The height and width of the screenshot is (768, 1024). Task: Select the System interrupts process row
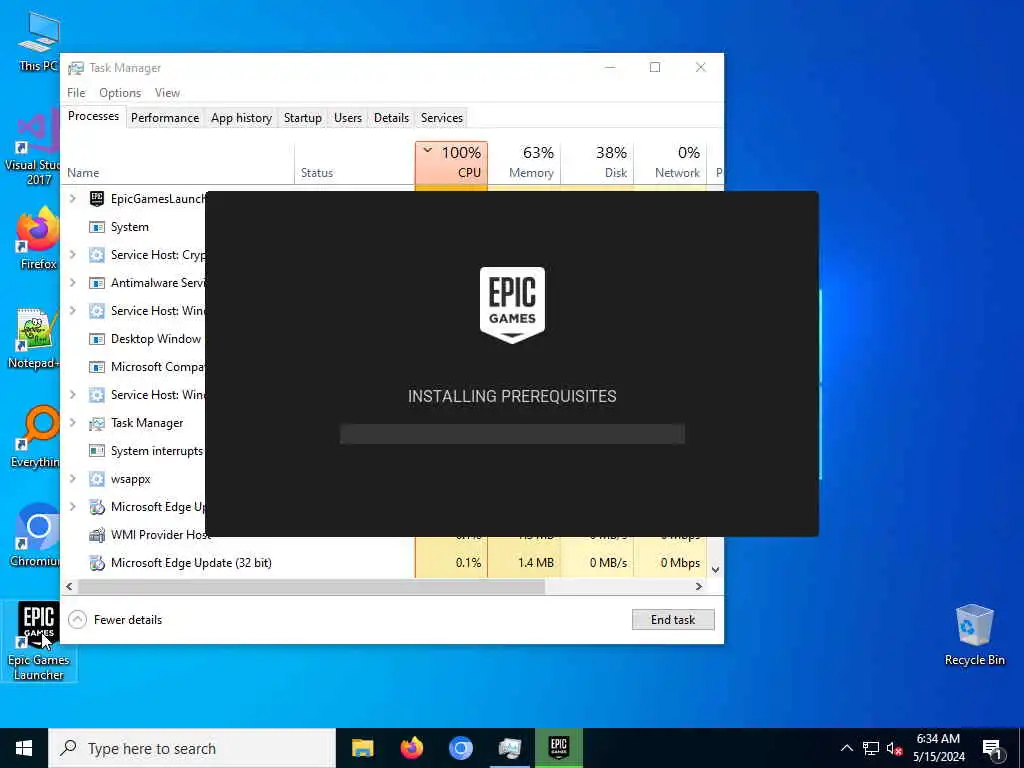coord(133,451)
